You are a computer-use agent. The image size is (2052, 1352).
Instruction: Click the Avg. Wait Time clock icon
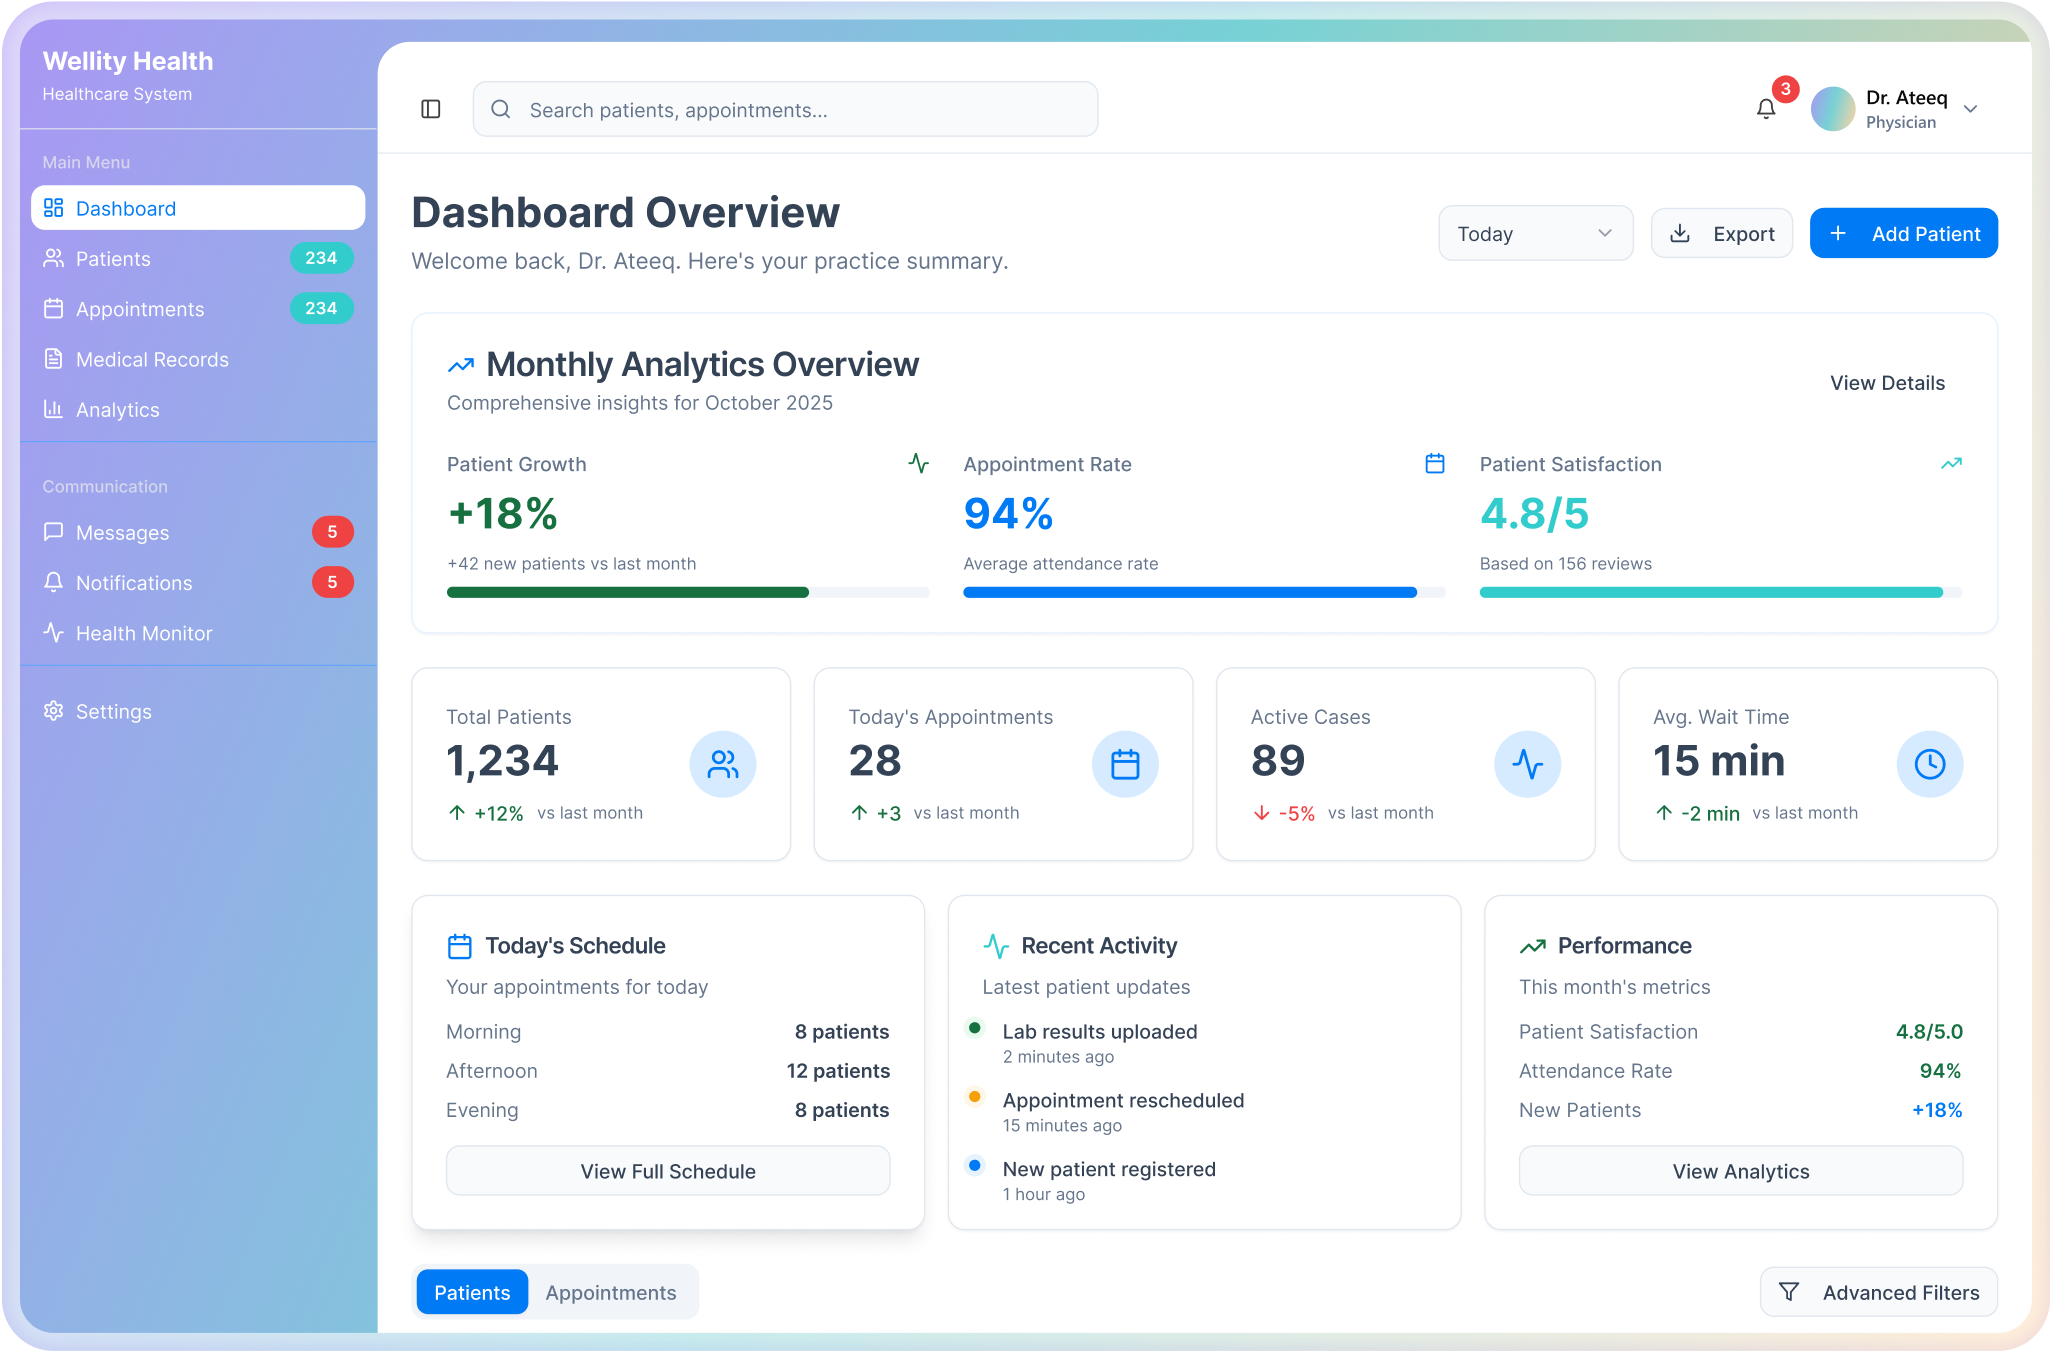[1929, 764]
